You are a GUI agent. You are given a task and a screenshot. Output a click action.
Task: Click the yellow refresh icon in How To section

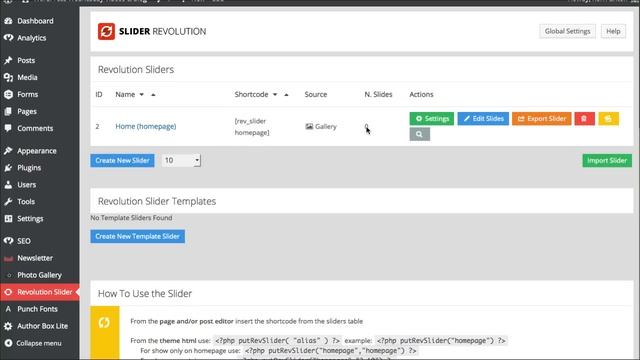pyautogui.click(x=104, y=322)
